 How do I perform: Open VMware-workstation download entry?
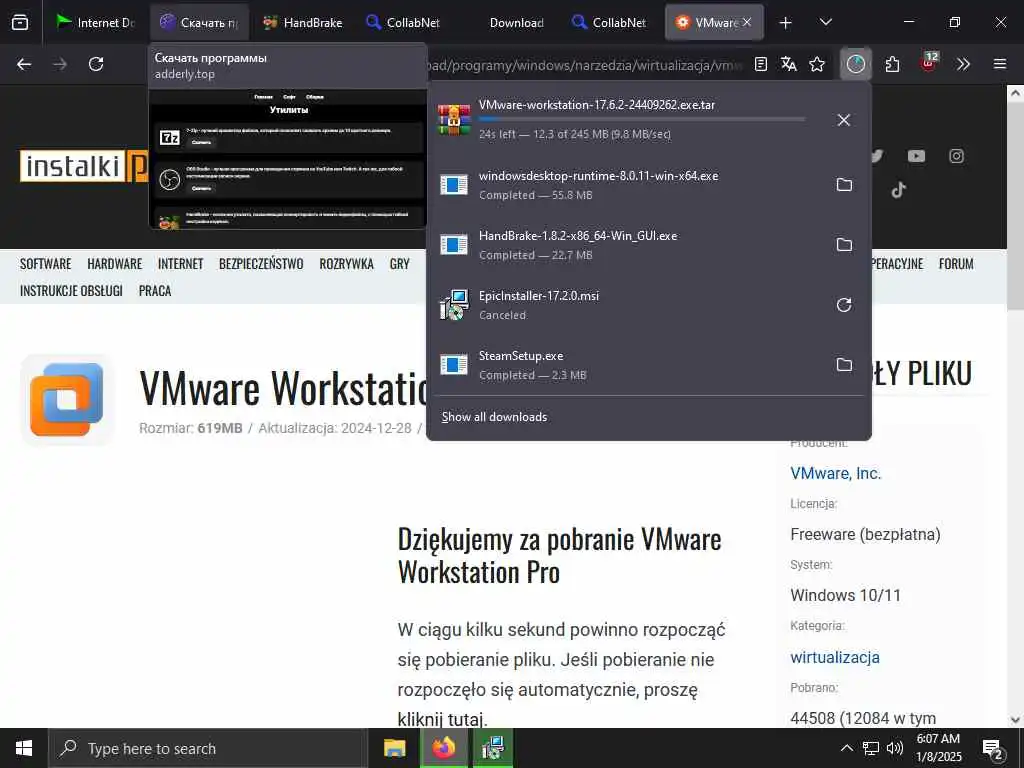tap(627, 120)
